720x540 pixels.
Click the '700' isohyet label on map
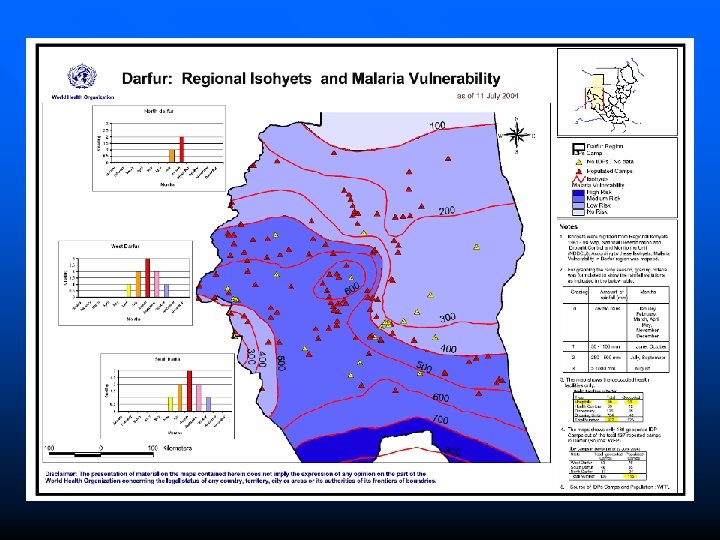coord(439,419)
